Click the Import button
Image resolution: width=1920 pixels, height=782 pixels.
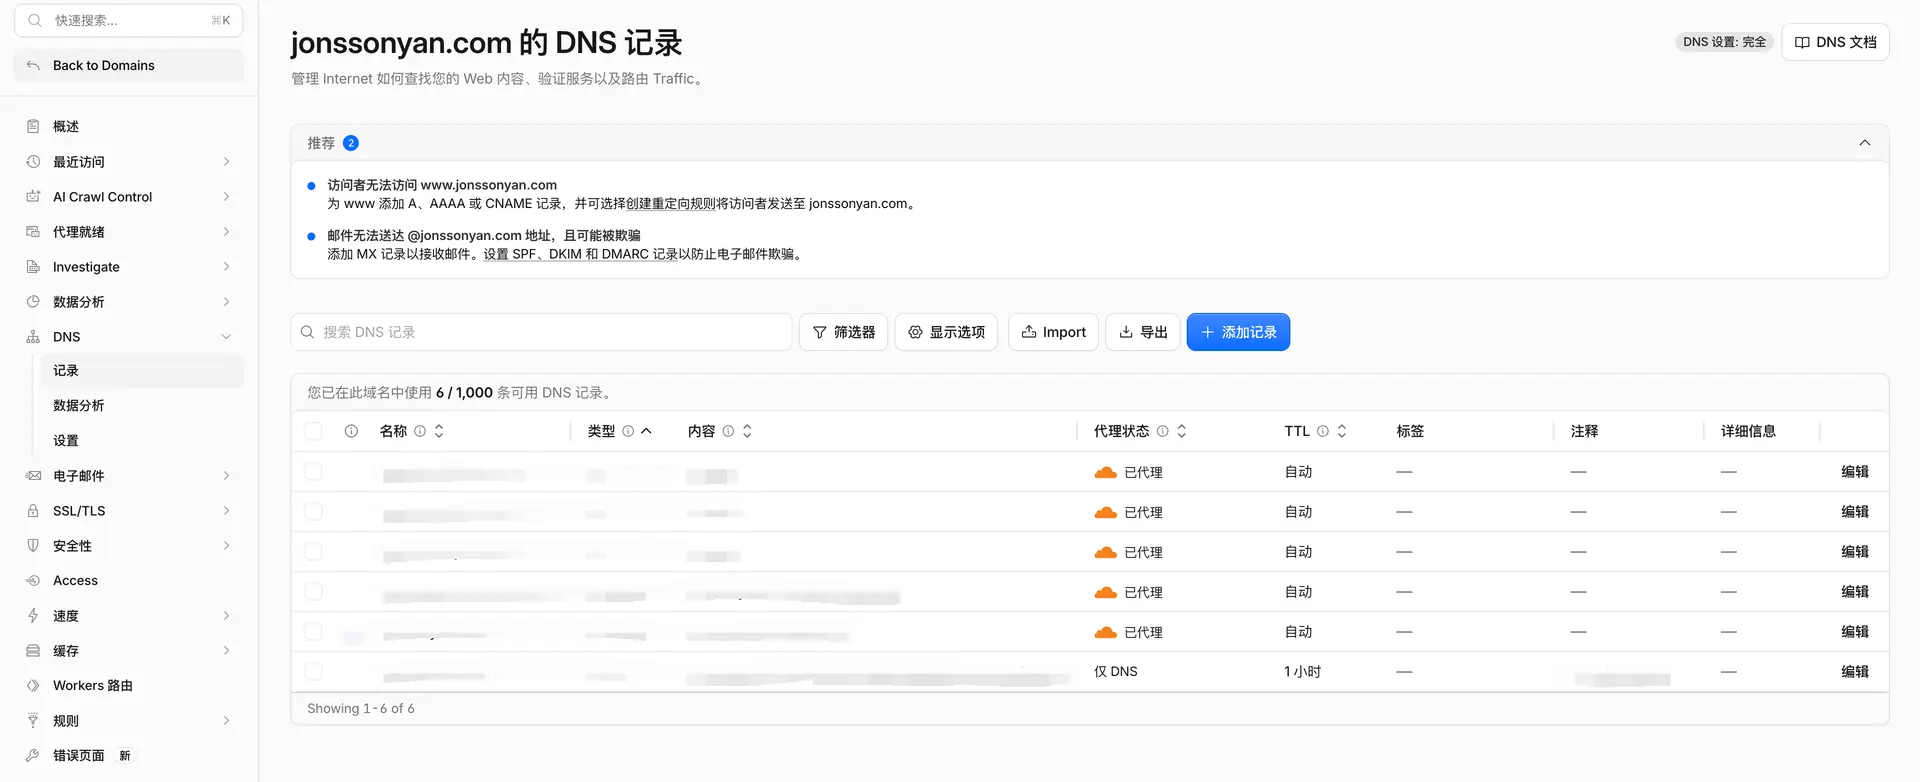1054,332
